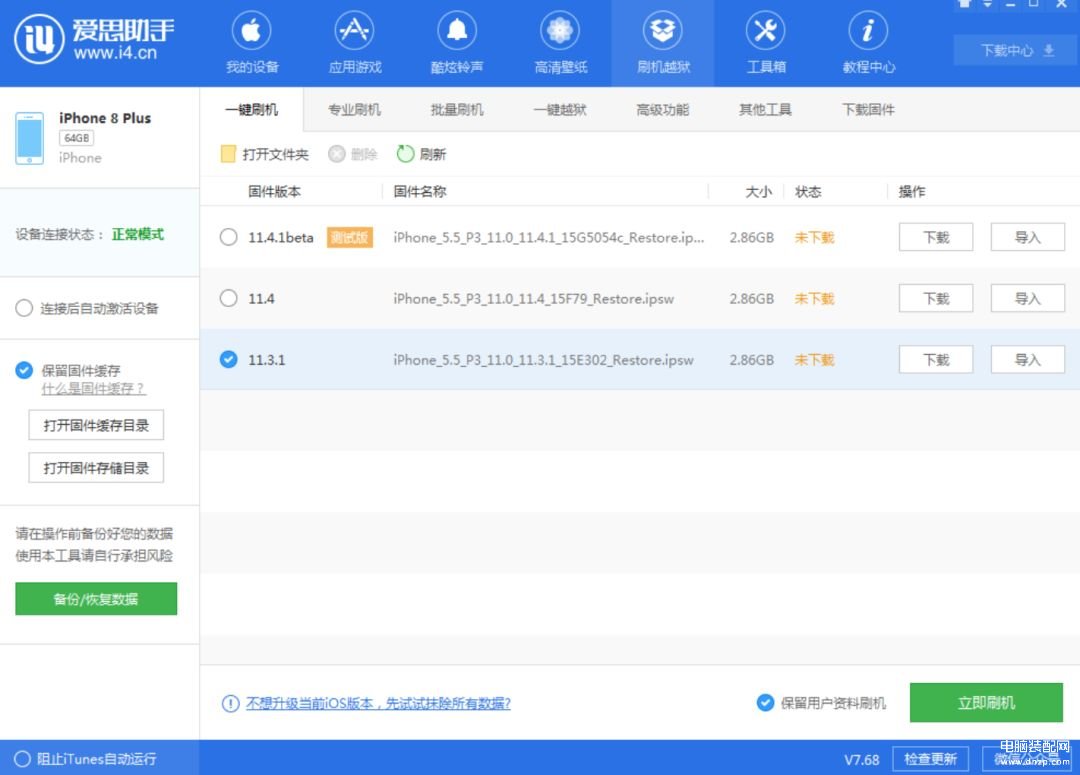Click 打开固件缓存目录 button
The image size is (1080, 775).
[x=96, y=425]
